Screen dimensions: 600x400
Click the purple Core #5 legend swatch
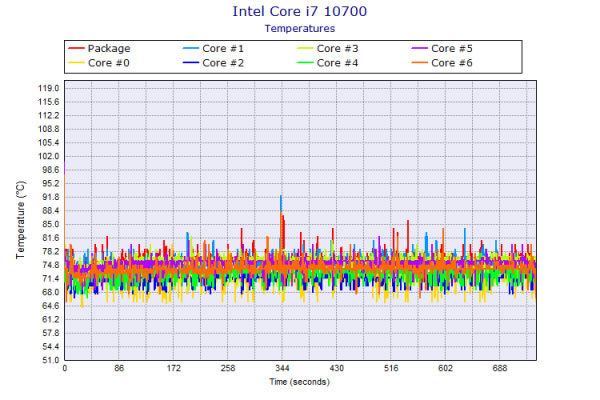pyautogui.click(x=419, y=48)
